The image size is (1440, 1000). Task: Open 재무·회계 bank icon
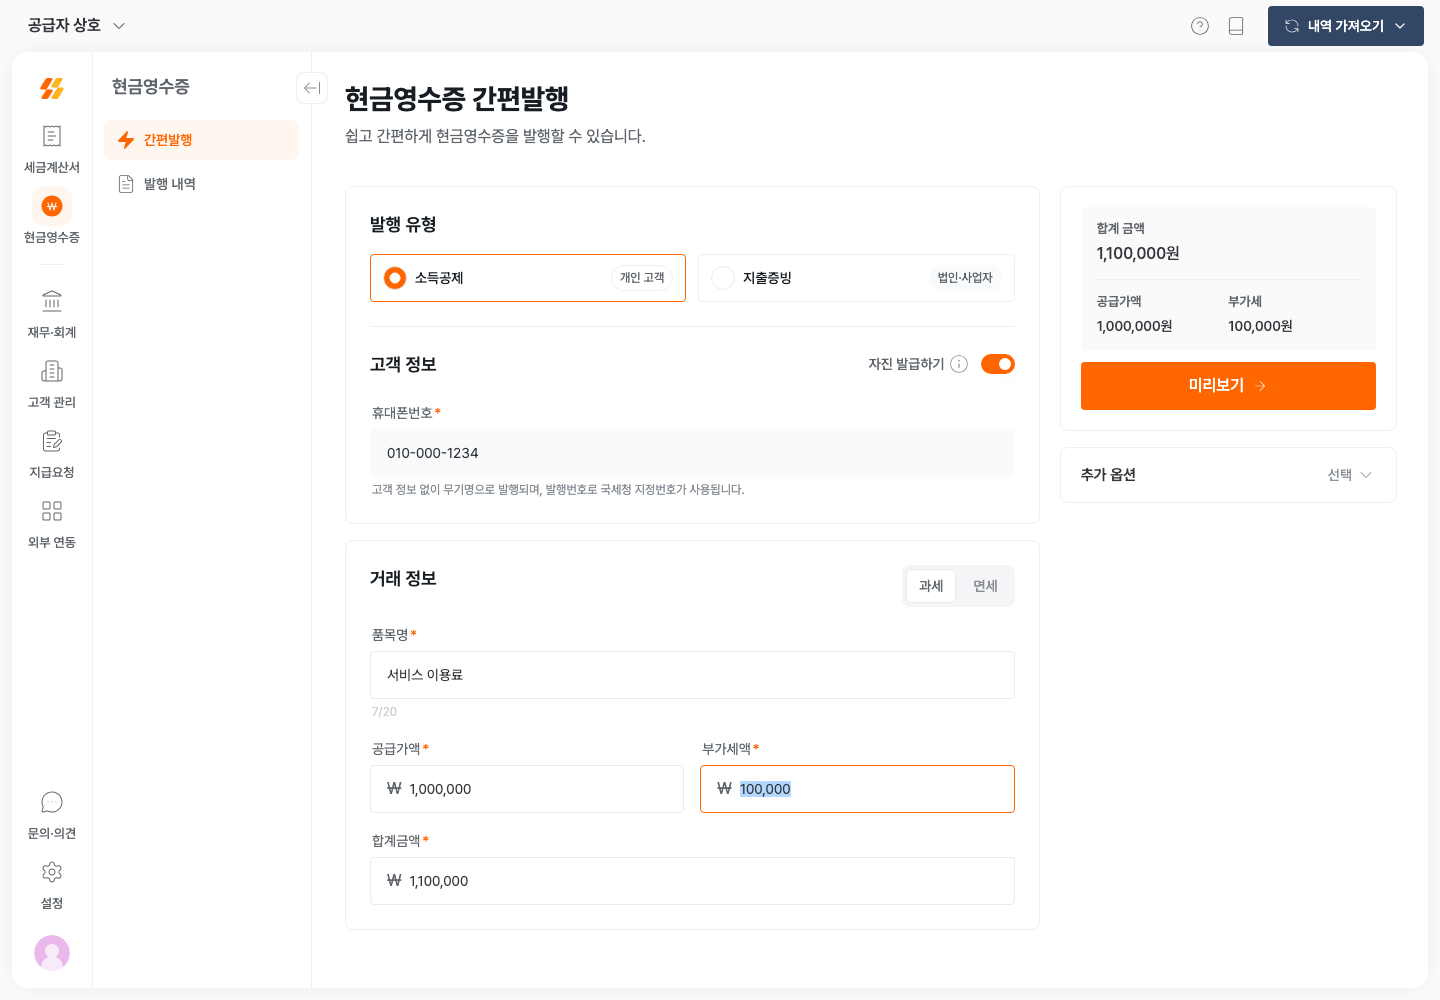(x=52, y=301)
